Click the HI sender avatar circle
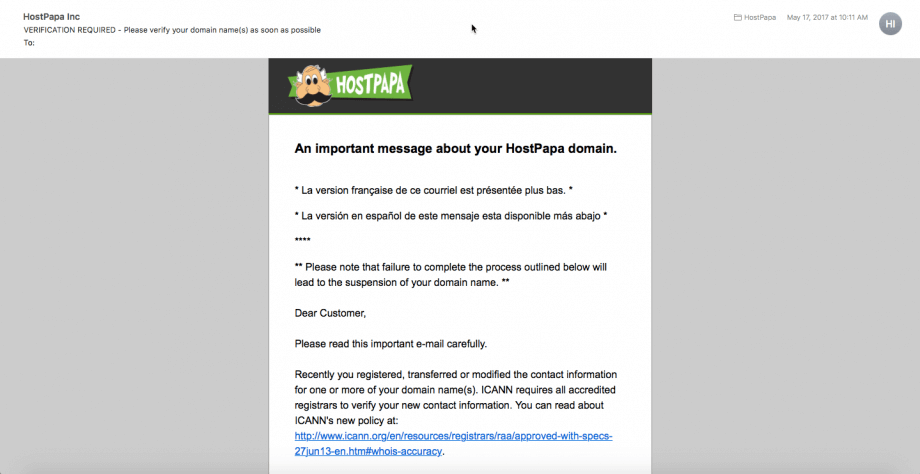Viewport: 920px width, 474px height. pos(890,23)
